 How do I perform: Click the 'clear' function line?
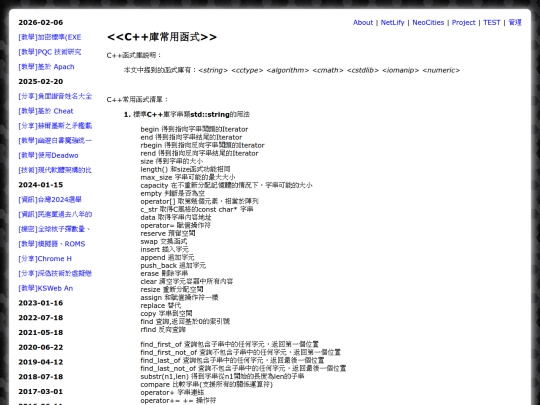[x=187, y=281]
